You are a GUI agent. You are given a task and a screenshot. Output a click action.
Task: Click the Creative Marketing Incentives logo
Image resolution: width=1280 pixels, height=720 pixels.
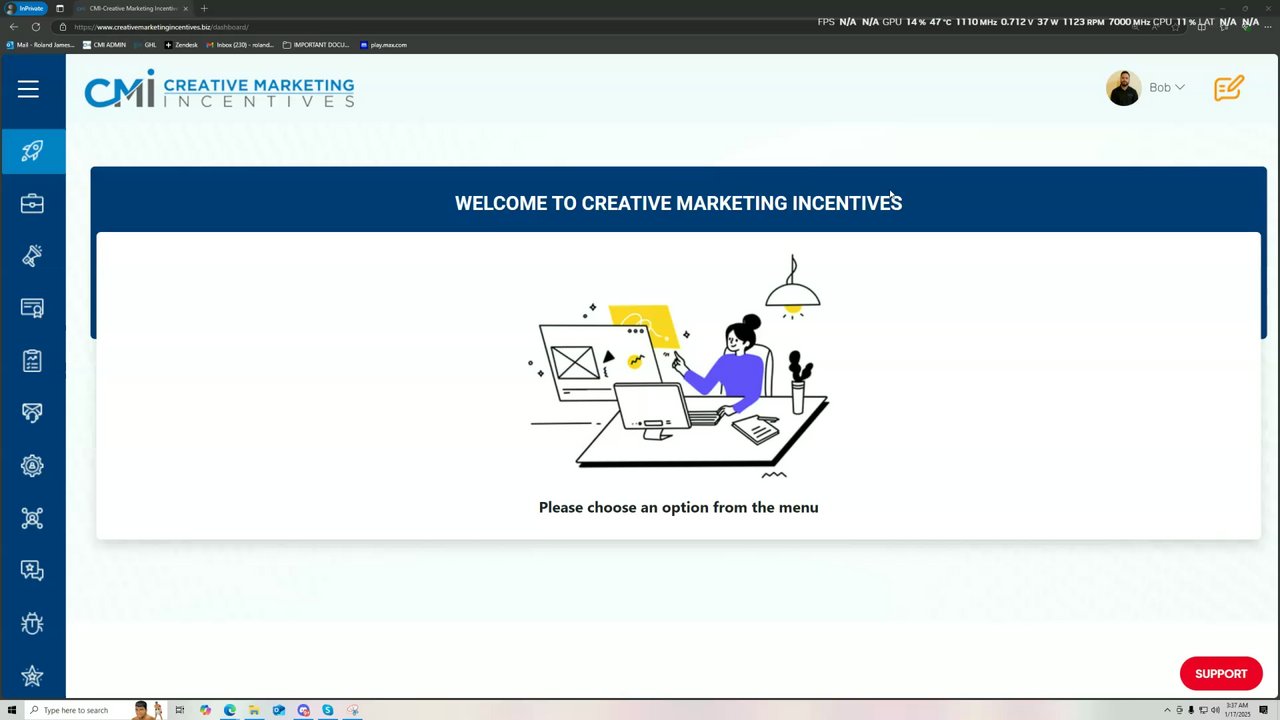pyautogui.click(x=219, y=89)
